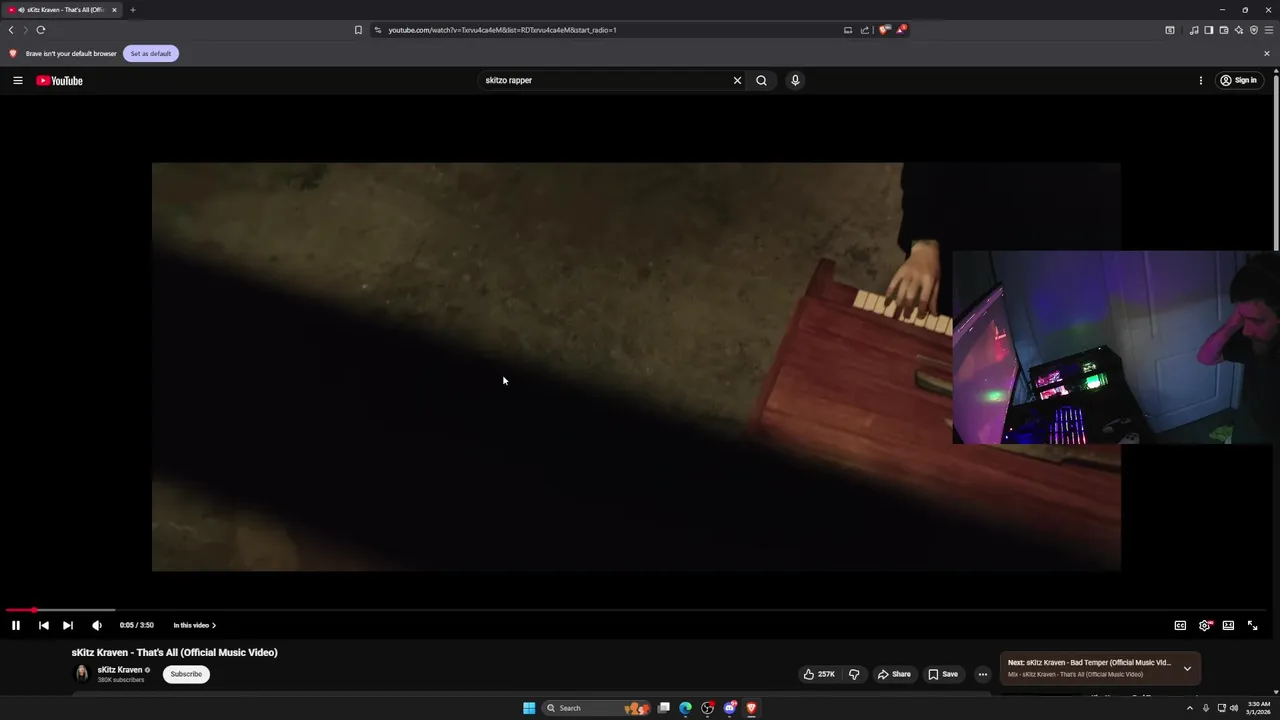This screenshot has height=720, width=1280.
Task: Open a new browser tab
Action: 132,10
